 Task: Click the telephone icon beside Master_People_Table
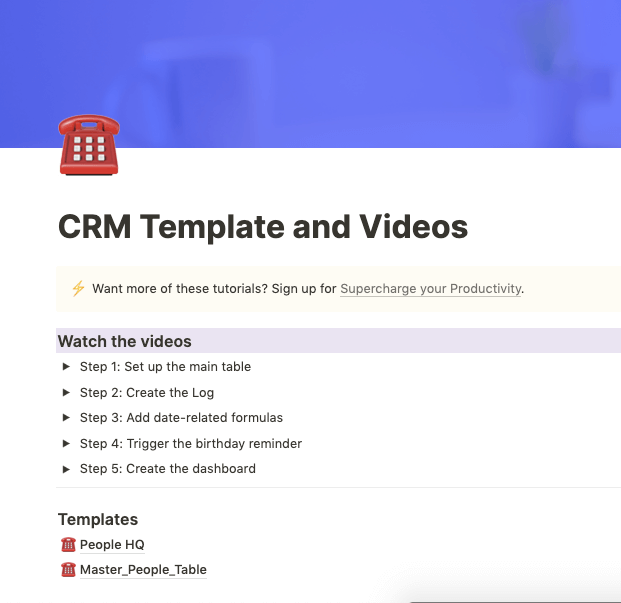[68, 569]
